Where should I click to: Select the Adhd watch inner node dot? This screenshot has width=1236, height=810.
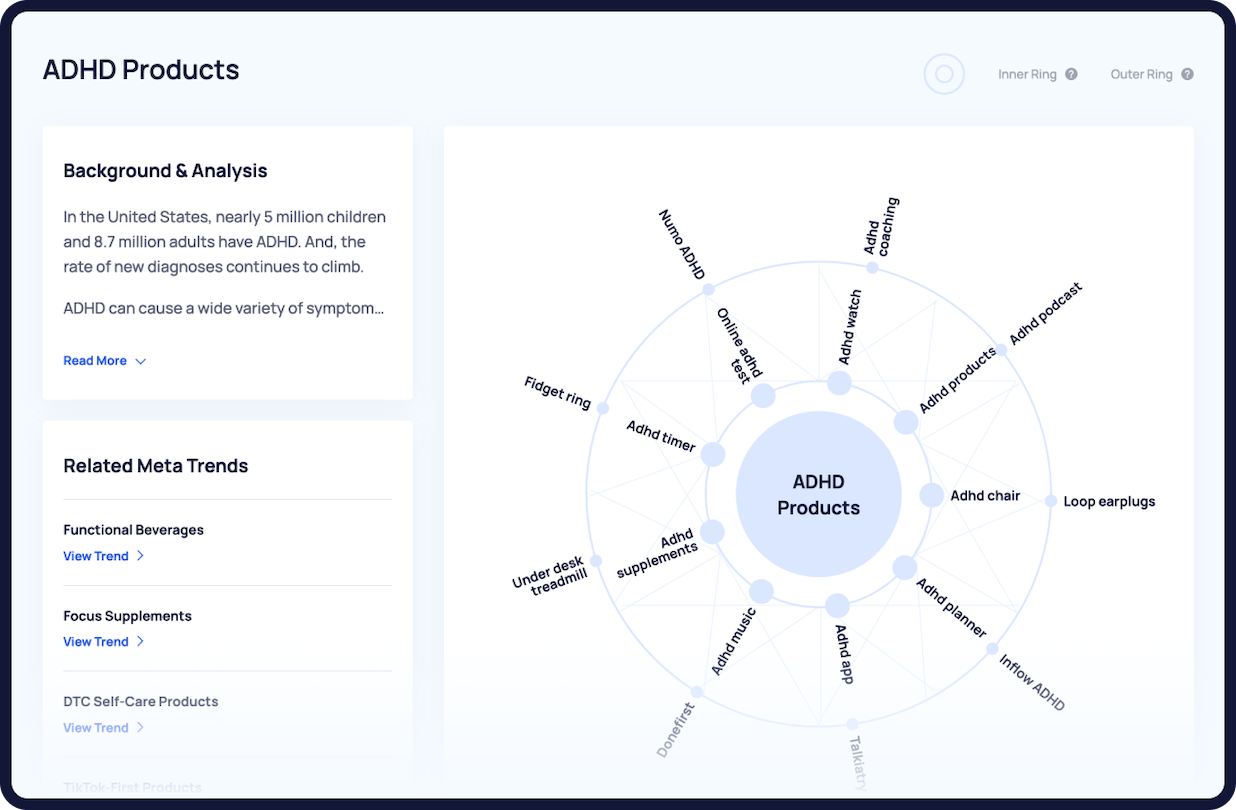click(839, 383)
